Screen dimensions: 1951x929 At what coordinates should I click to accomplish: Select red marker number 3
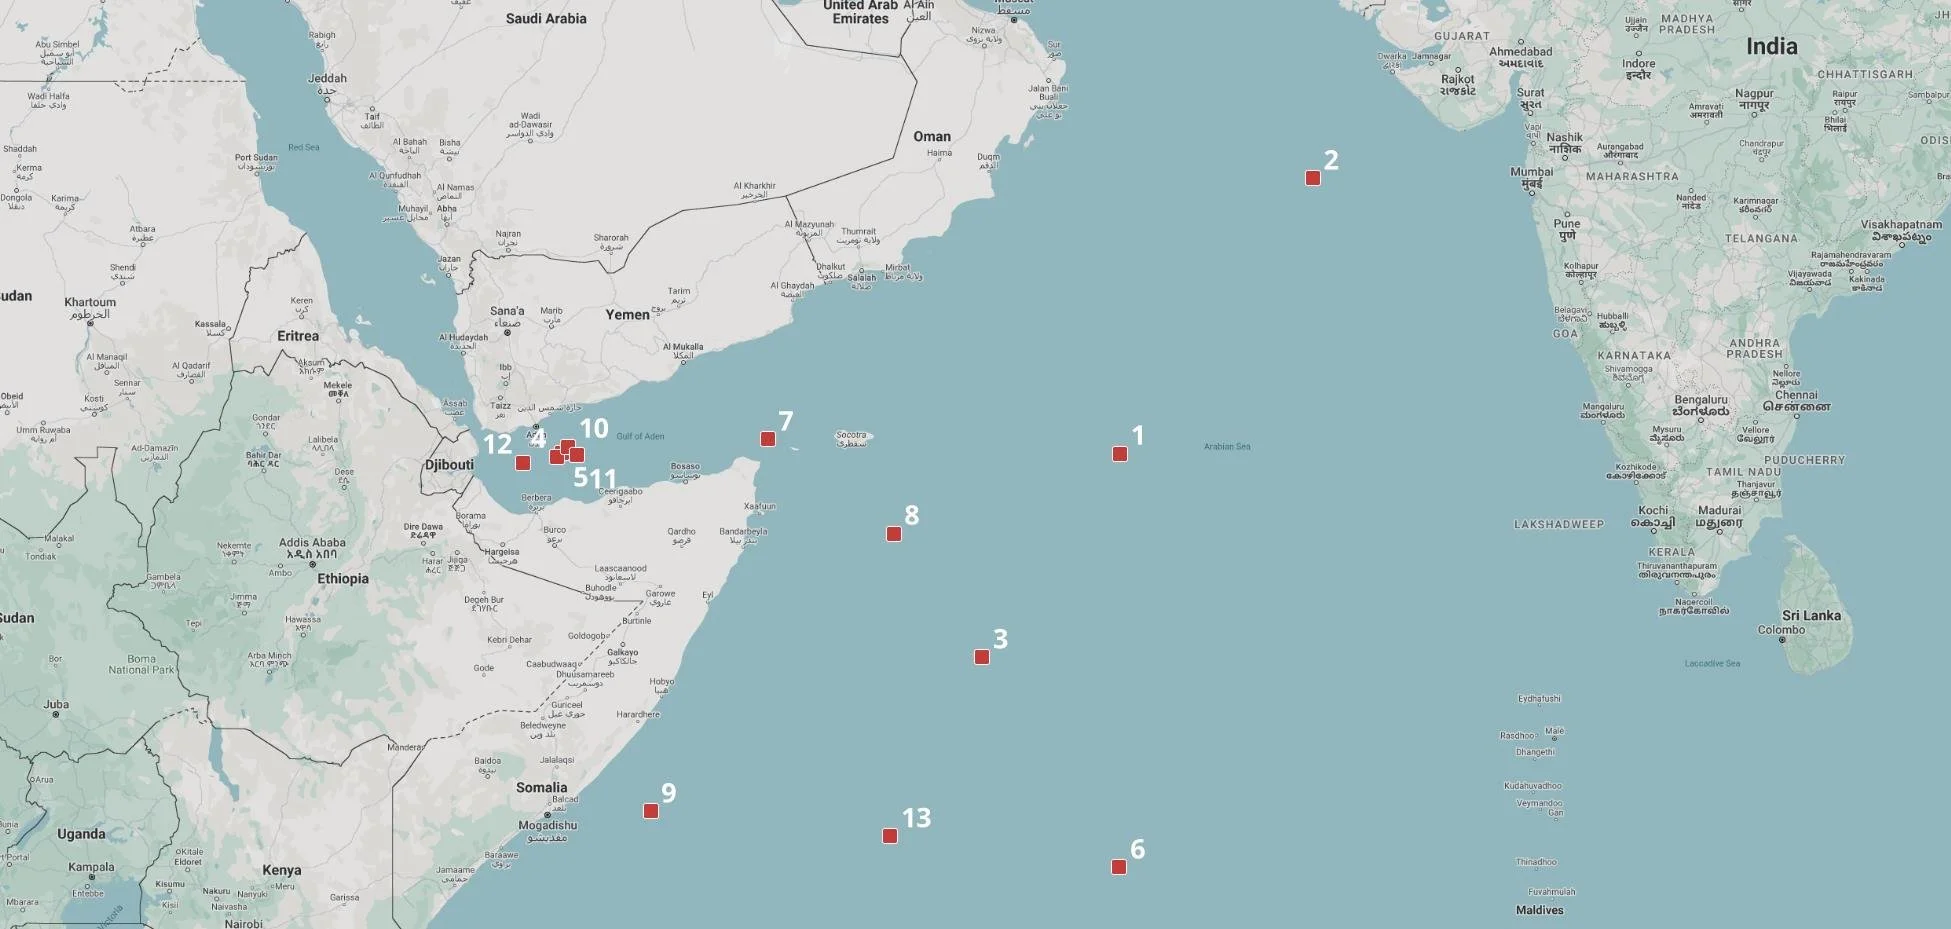pos(982,657)
